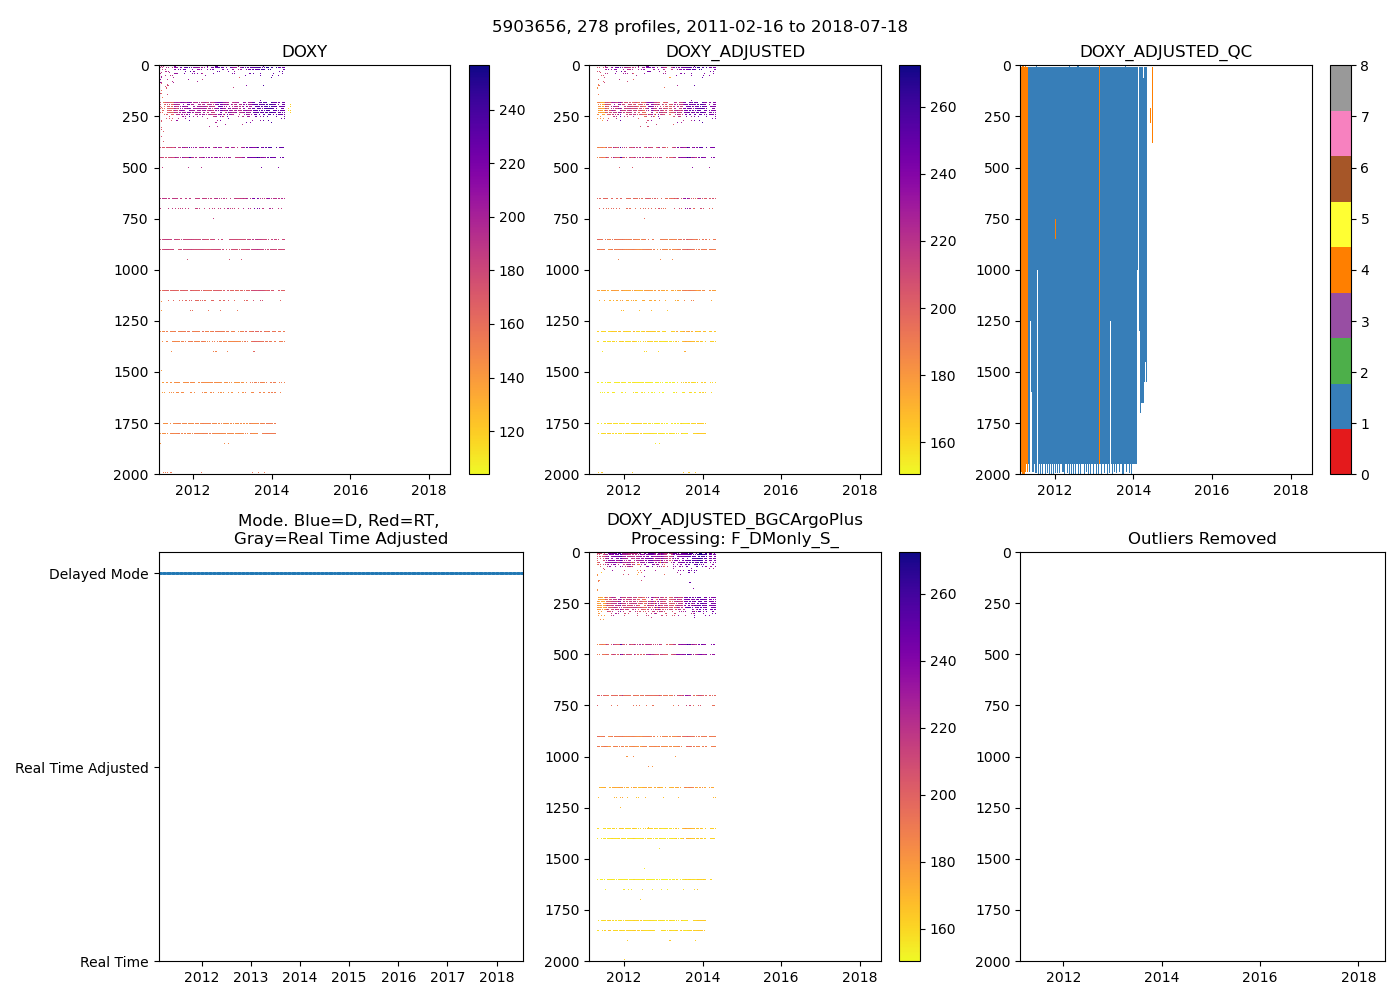Pick the pink segment in QC colorbar
The width and height of the screenshot is (1400, 1000).
[x=1340, y=134]
